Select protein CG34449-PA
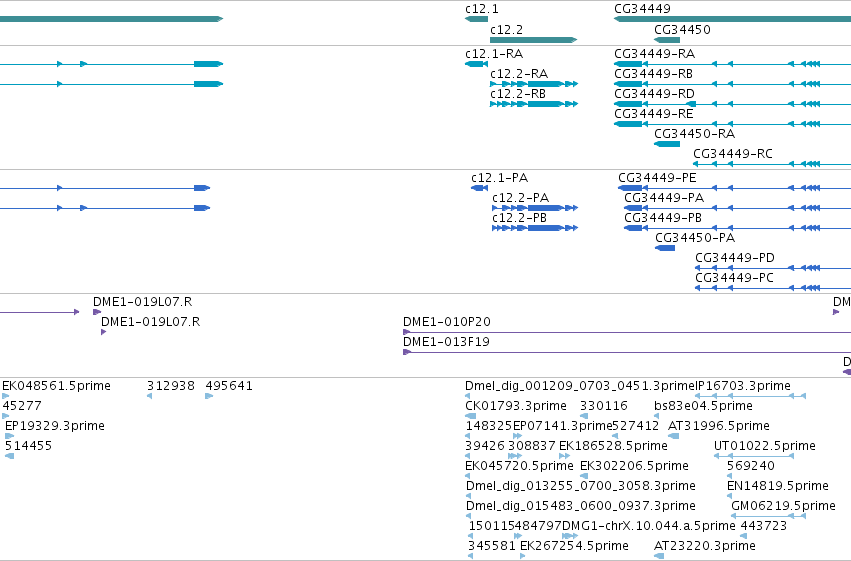 tap(664, 198)
